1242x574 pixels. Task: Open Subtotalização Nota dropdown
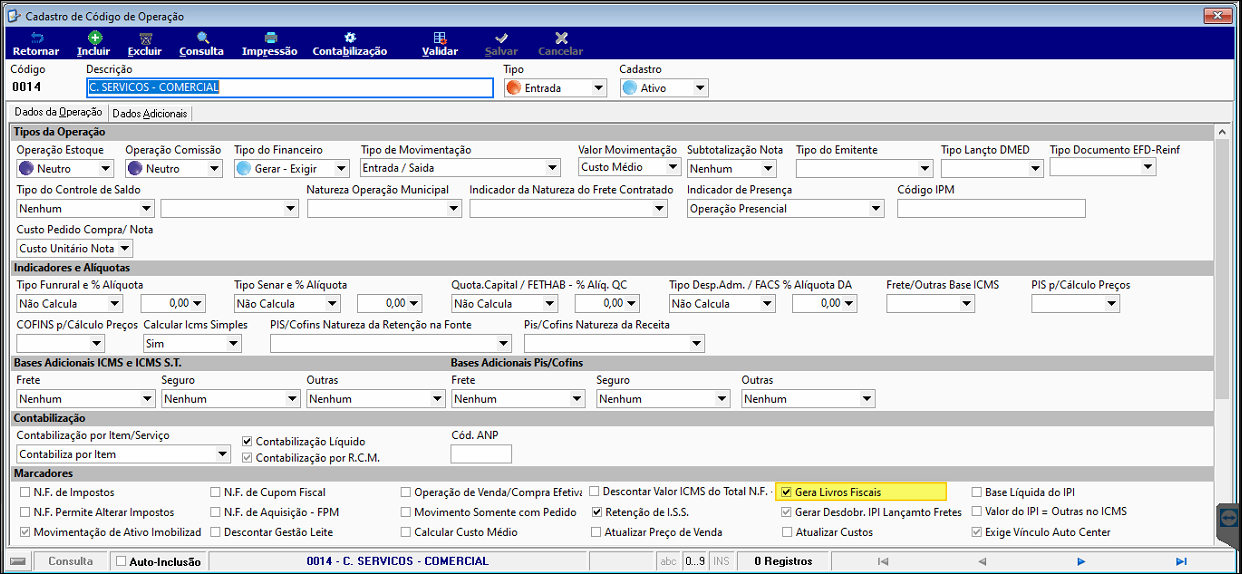click(x=768, y=168)
